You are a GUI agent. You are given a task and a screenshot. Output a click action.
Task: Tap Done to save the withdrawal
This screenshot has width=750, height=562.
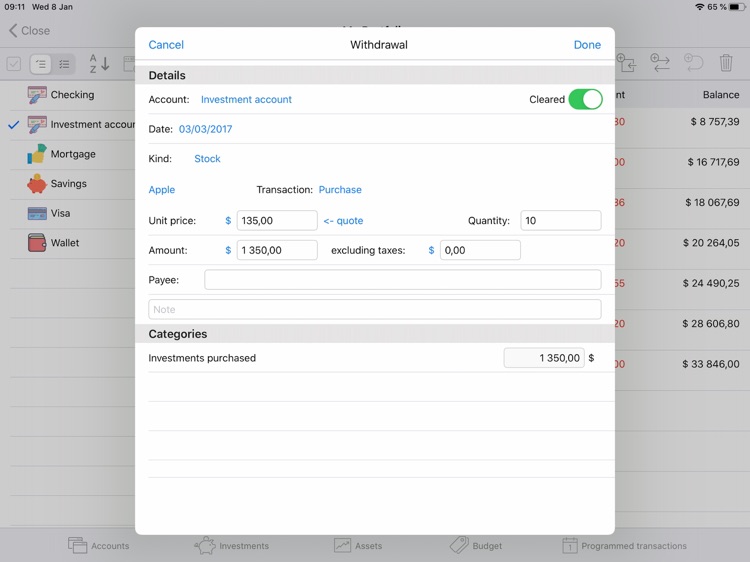pyautogui.click(x=587, y=45)
